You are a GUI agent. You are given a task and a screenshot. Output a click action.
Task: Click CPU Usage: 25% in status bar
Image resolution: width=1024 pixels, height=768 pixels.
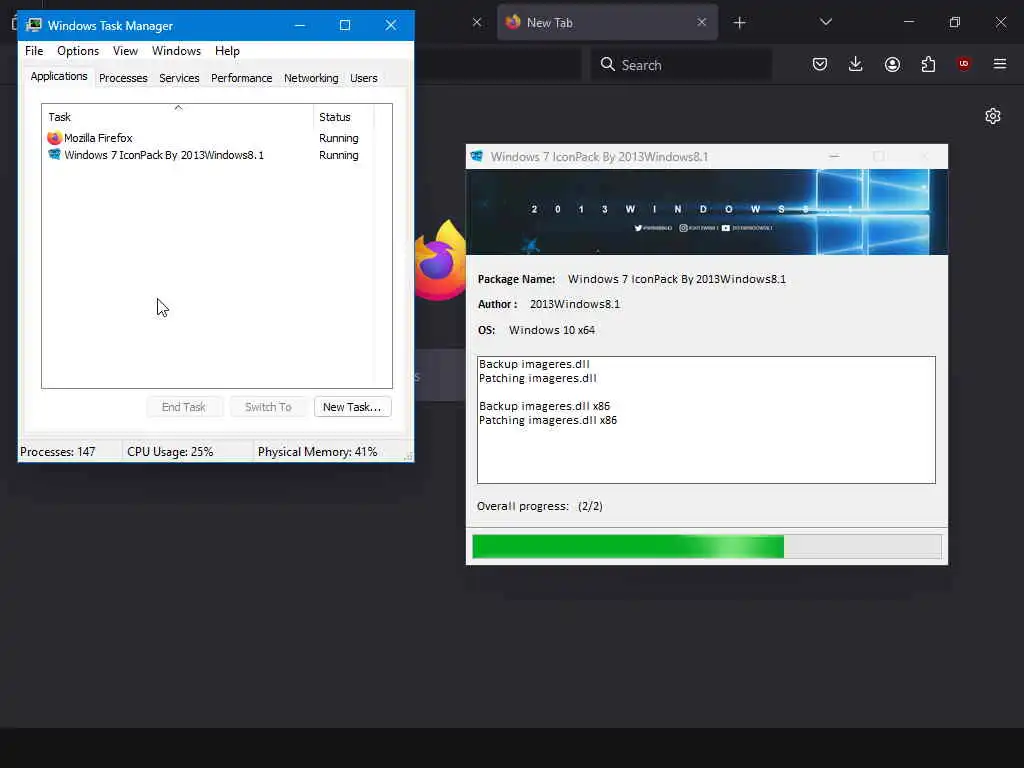(x=170, y=452)
